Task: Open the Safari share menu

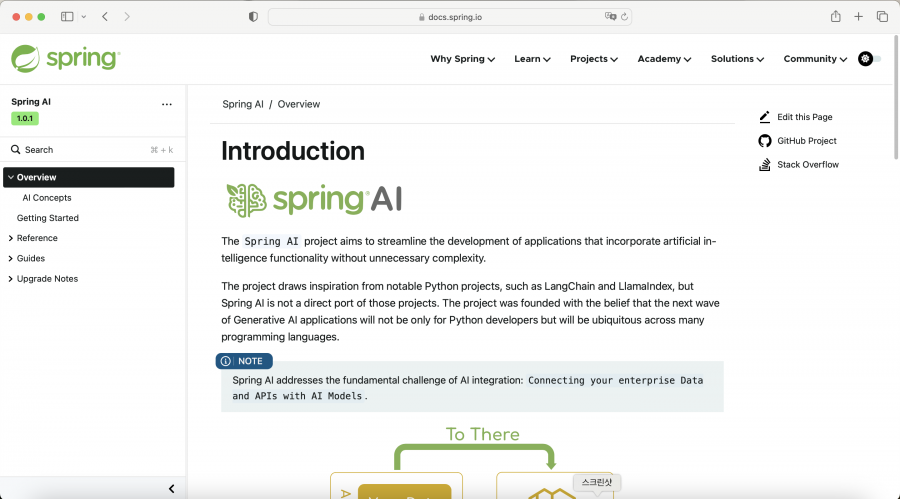Action: tap(836, 17)
